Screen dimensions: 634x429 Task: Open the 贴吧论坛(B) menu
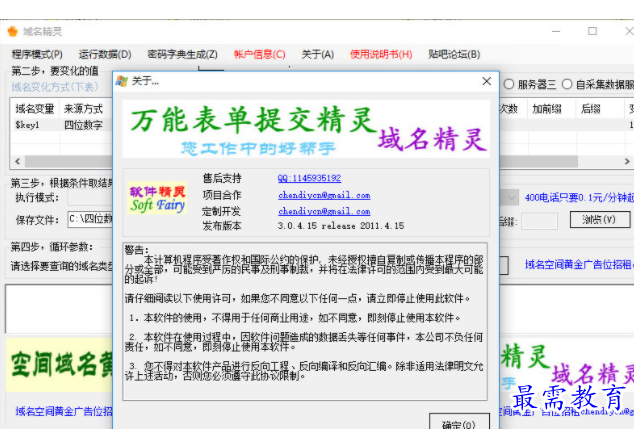(454, 54)
